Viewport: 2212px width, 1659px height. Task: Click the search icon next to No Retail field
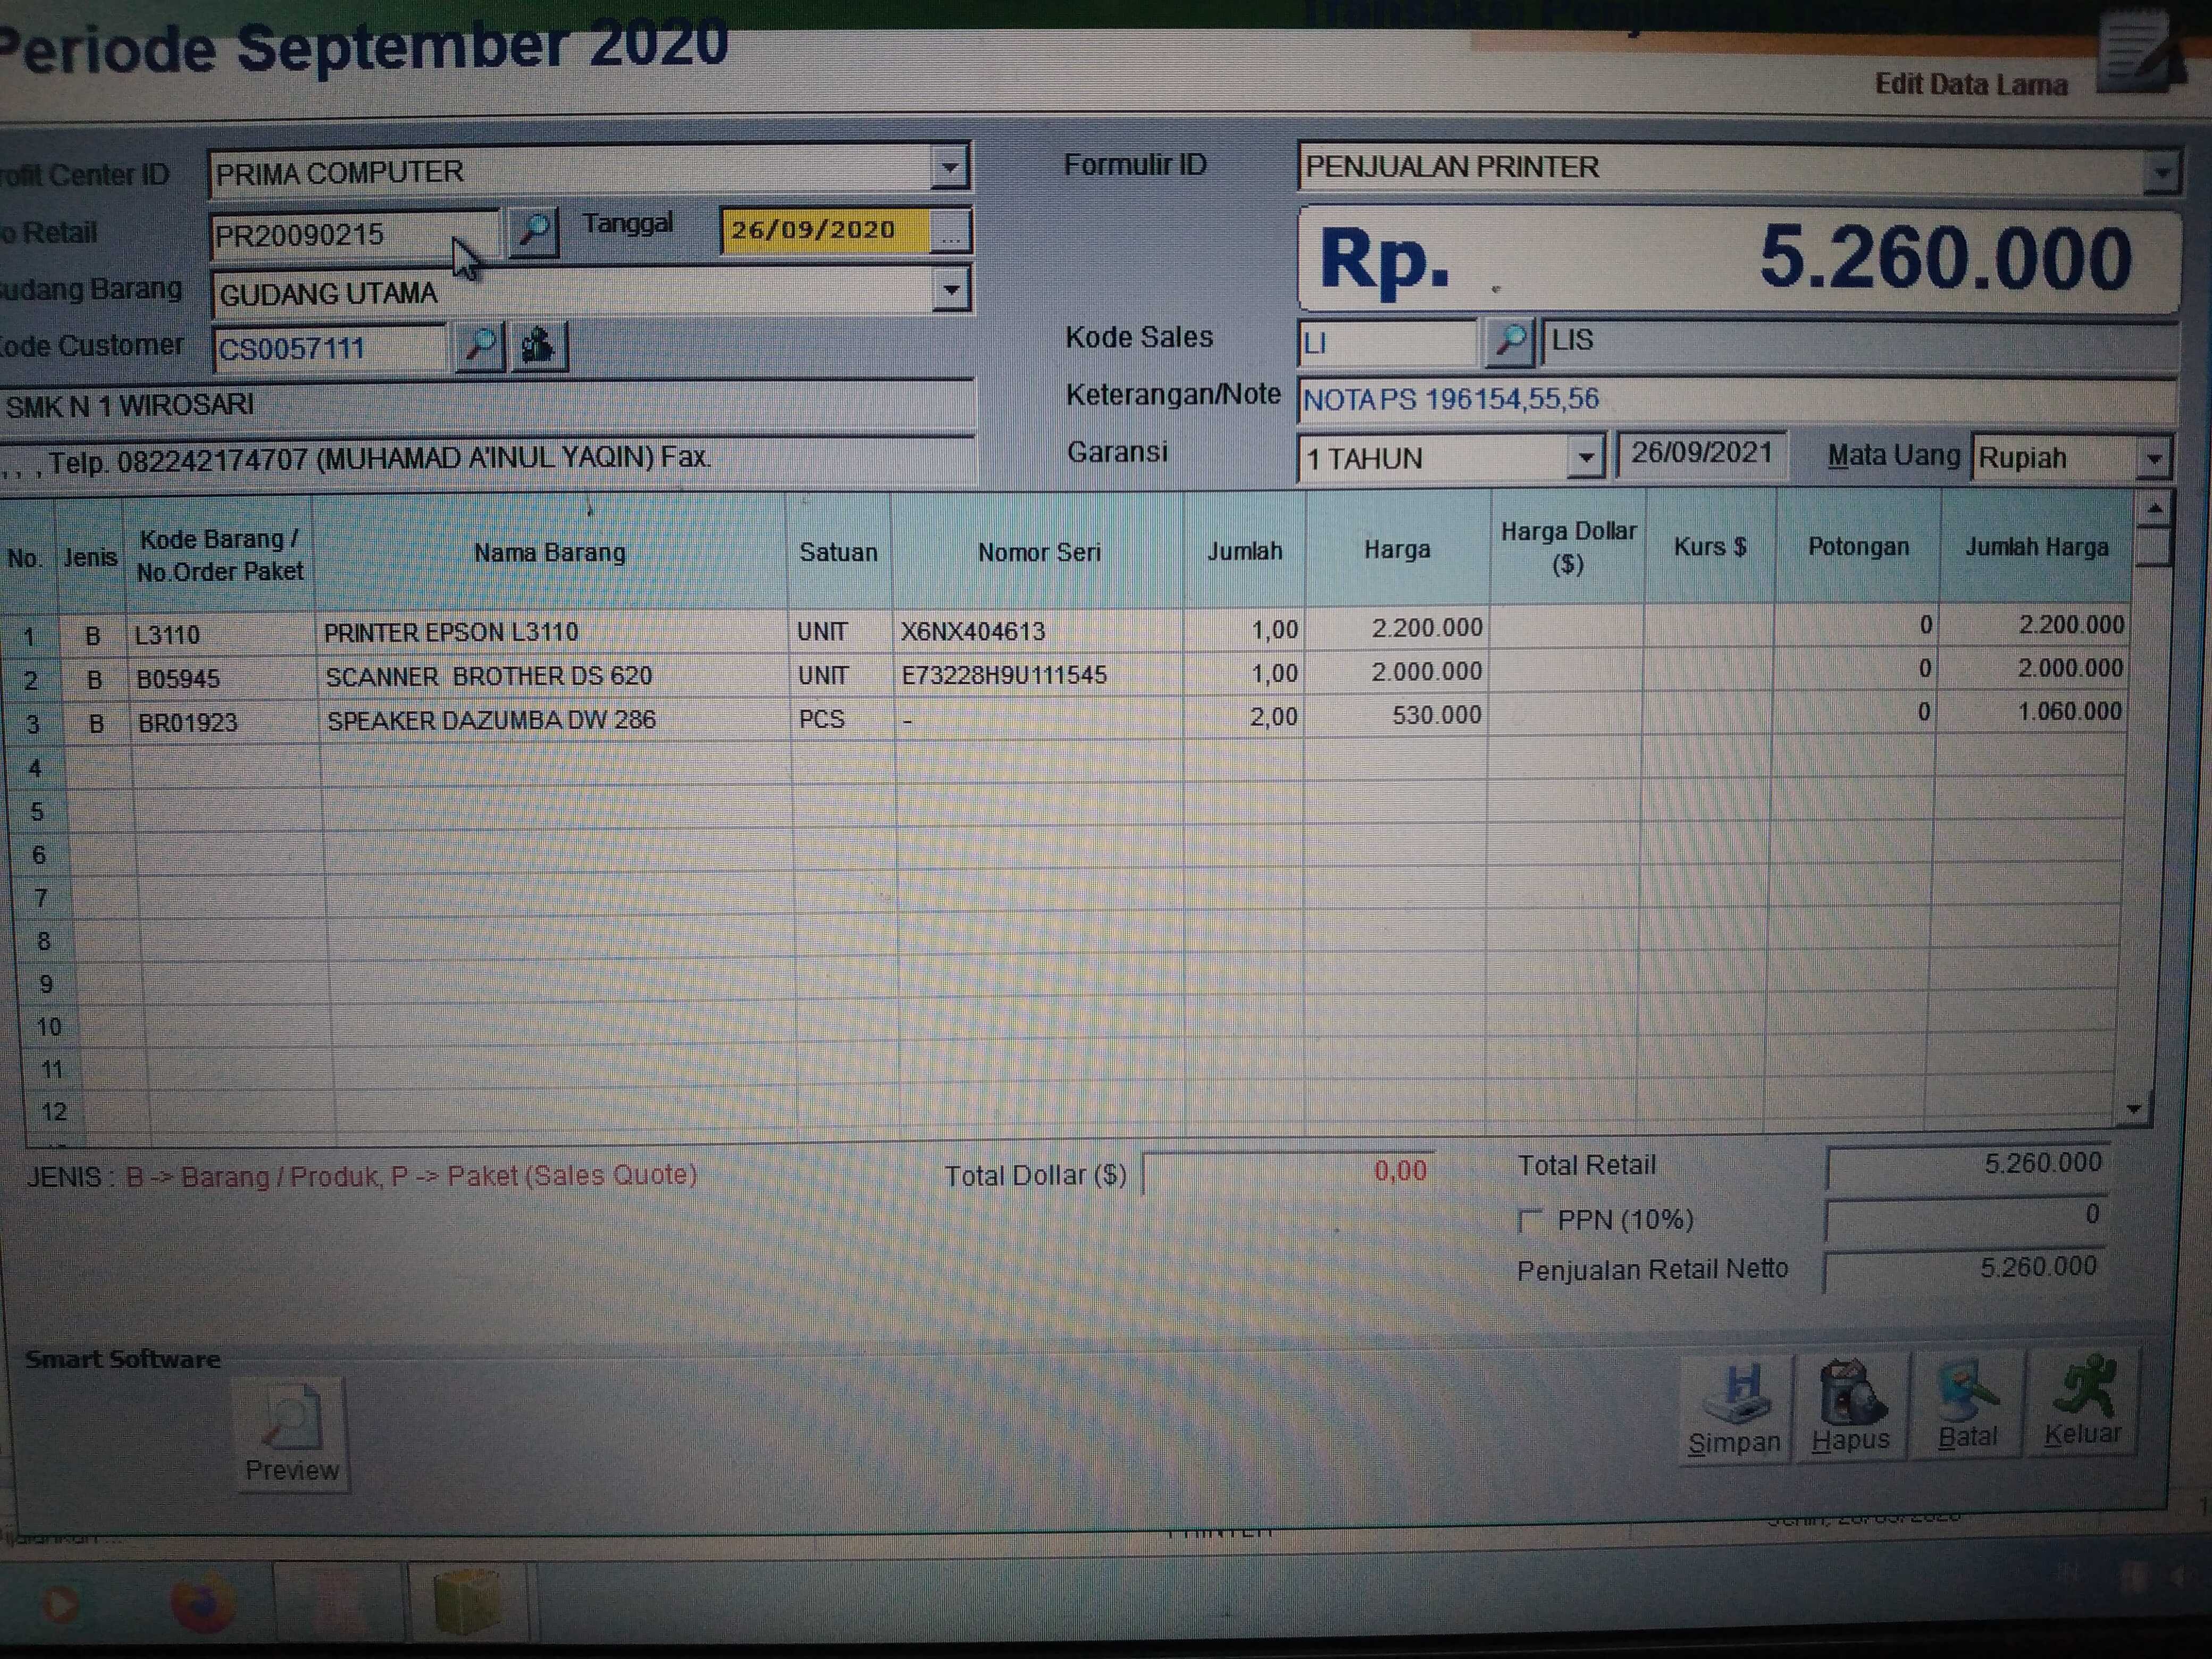click(533, 232)
